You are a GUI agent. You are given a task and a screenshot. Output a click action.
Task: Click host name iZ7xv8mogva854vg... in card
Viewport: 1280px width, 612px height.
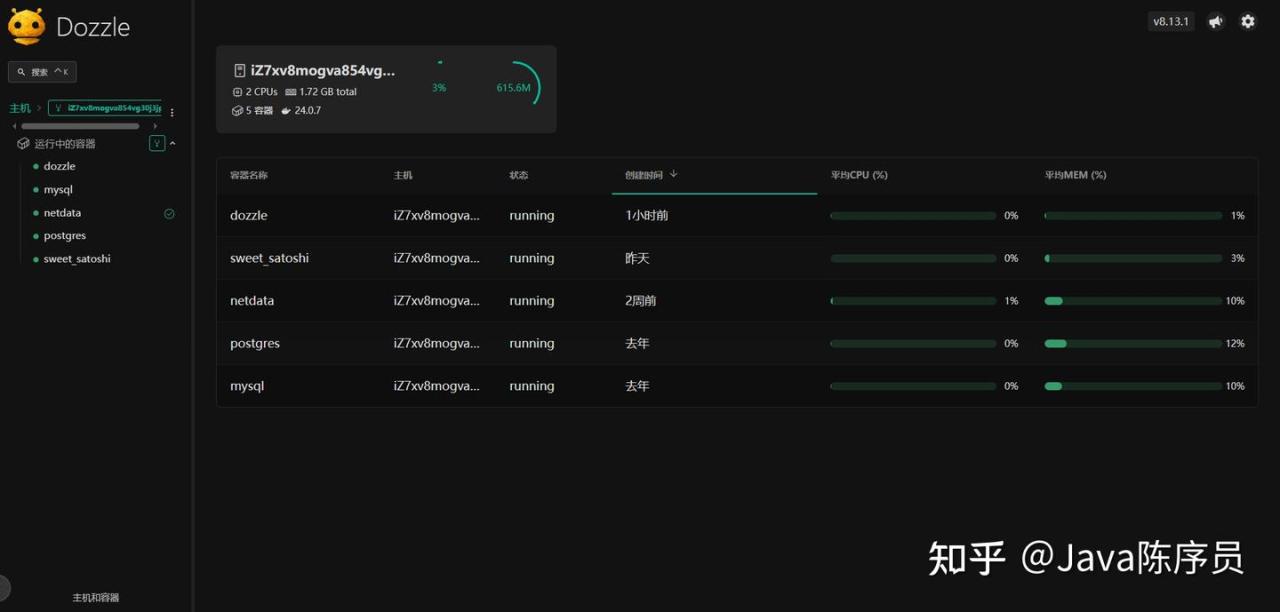click(323, 71)
